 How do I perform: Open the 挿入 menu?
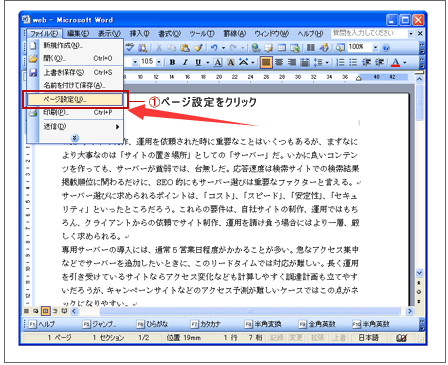(x=139, y=33)
